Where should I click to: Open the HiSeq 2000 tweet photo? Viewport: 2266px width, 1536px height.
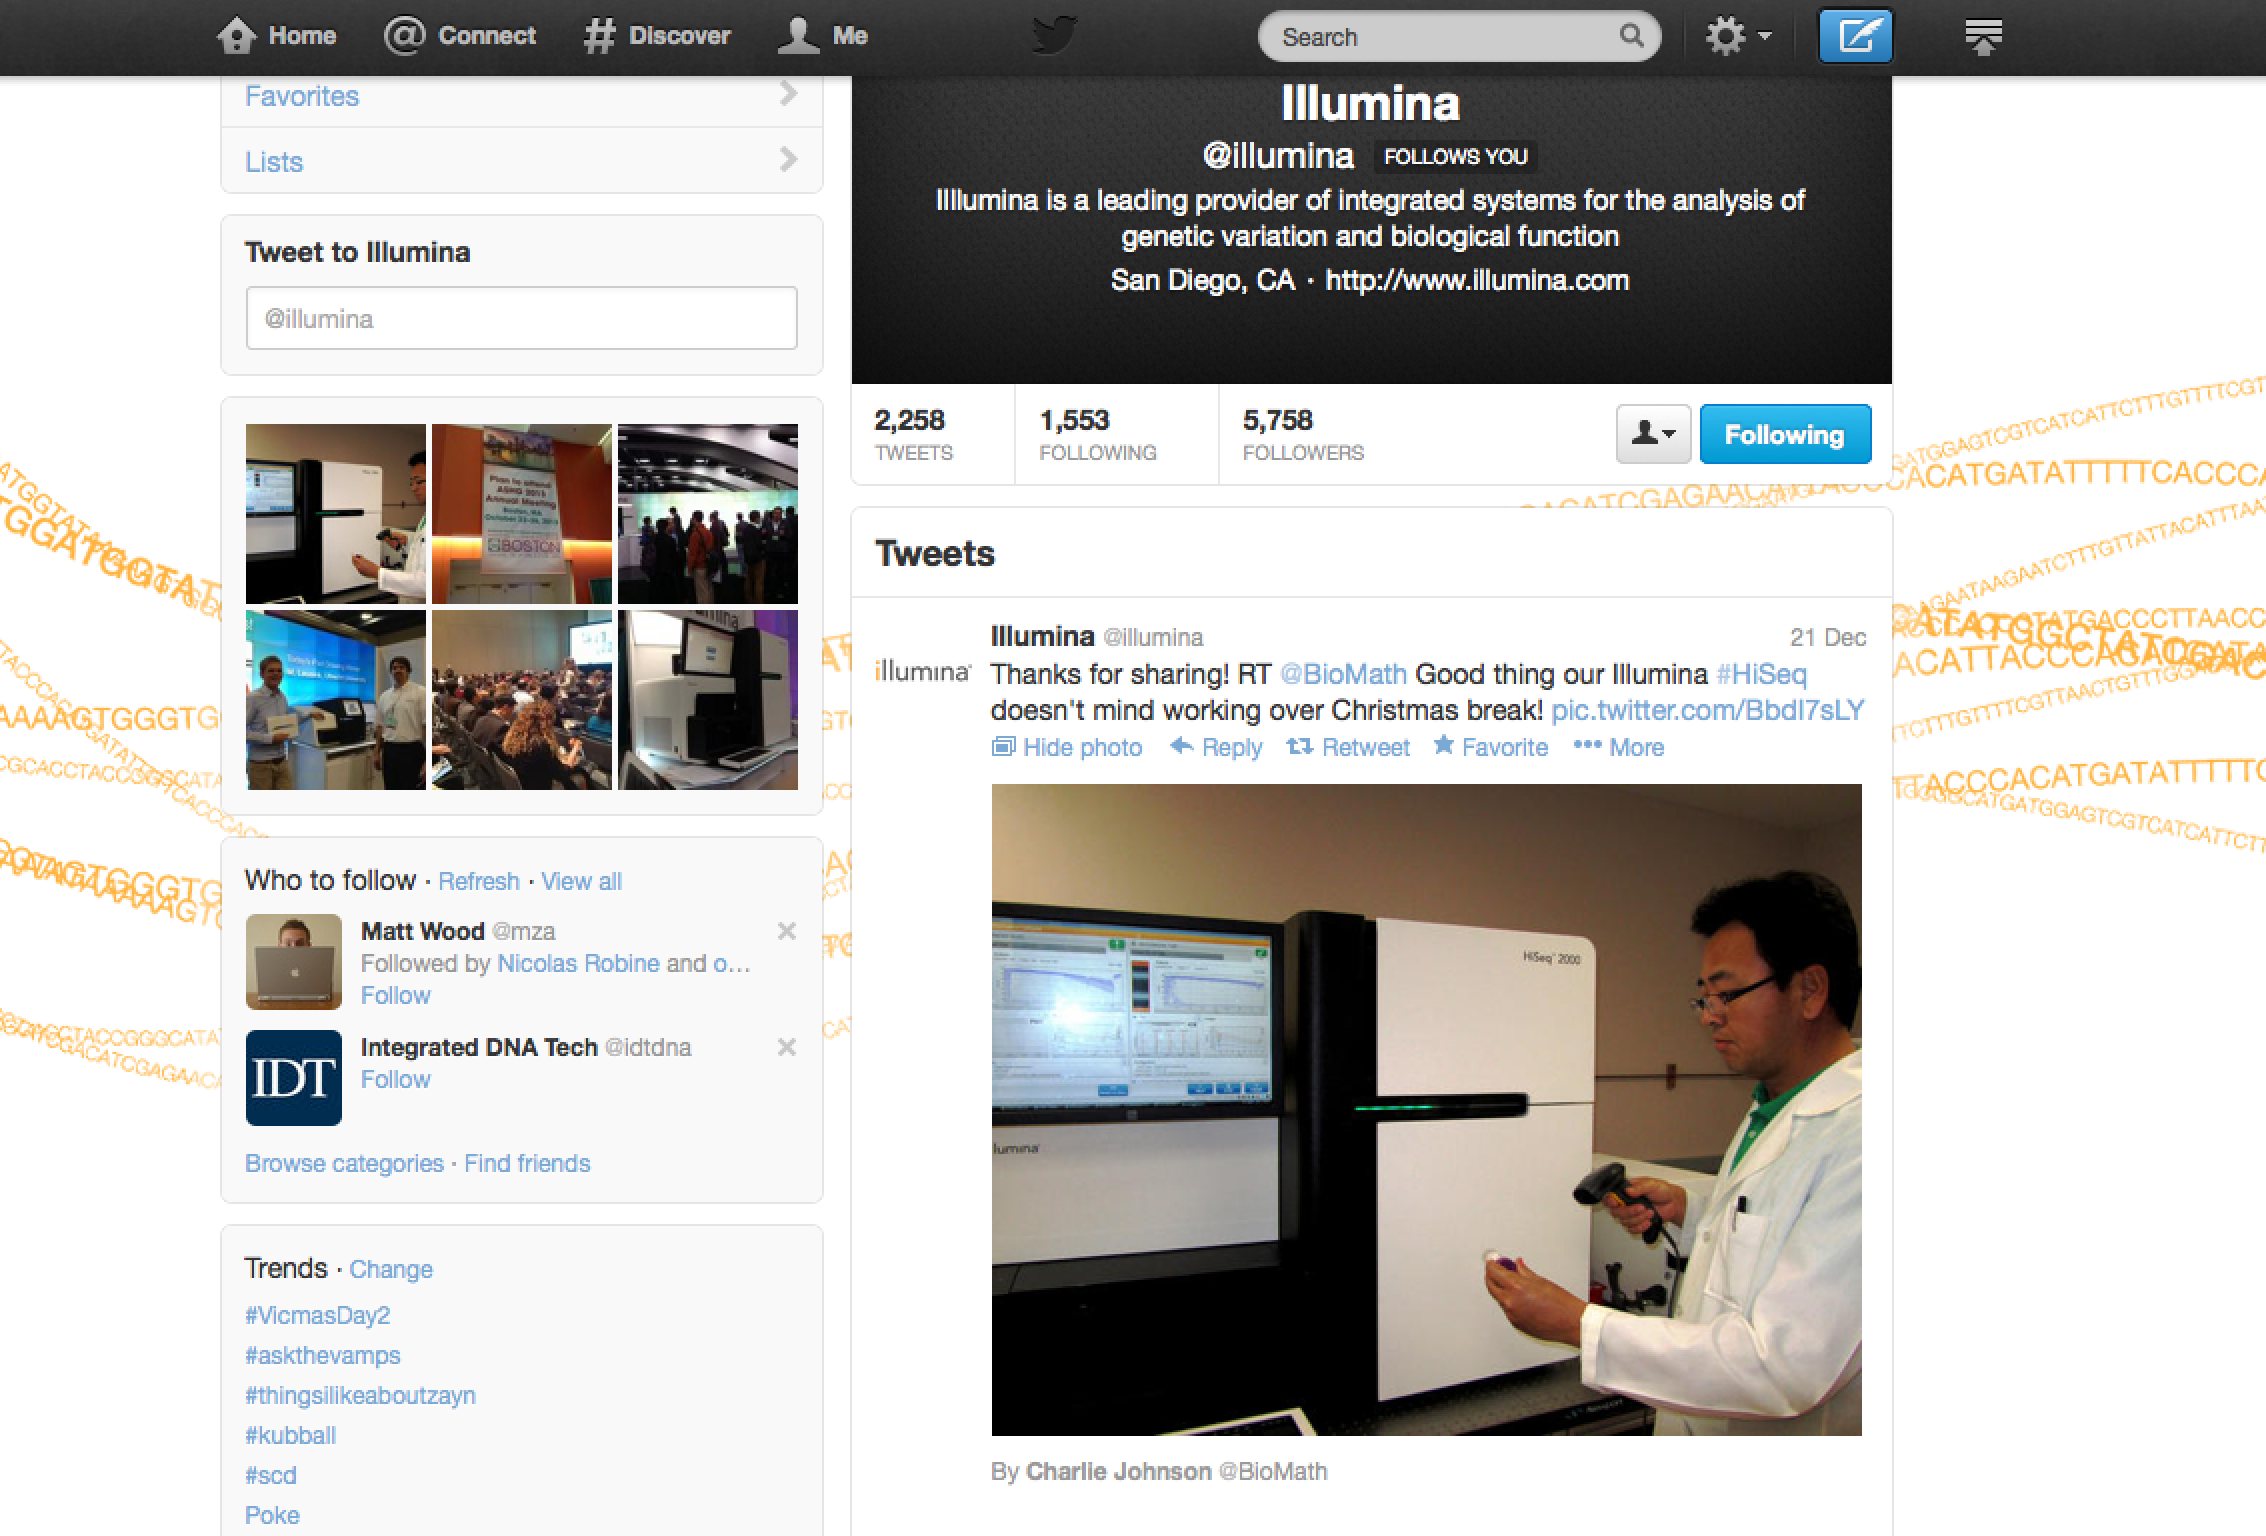tap(1427, 1110)
